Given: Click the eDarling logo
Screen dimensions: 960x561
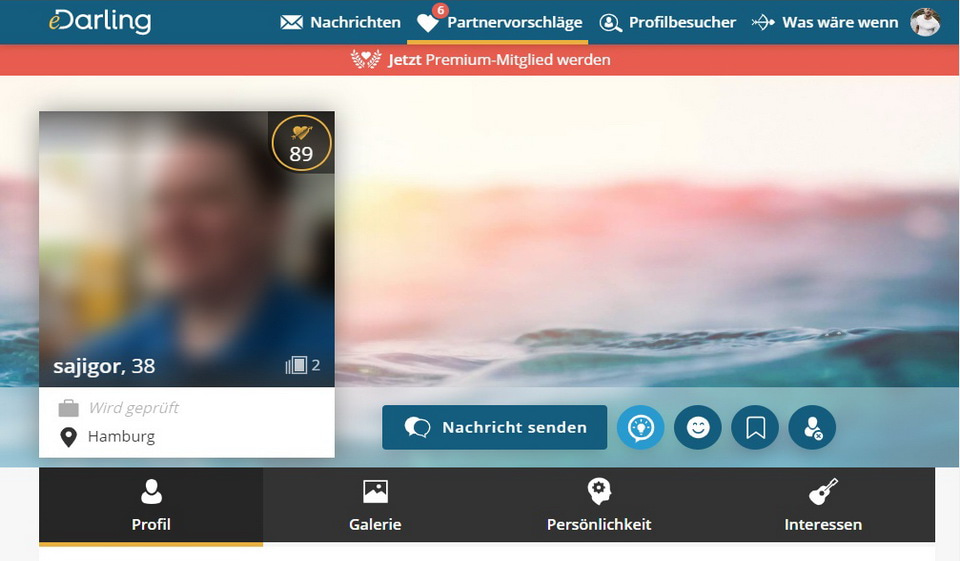Looking at the screenshot, I should coord(100,21).
